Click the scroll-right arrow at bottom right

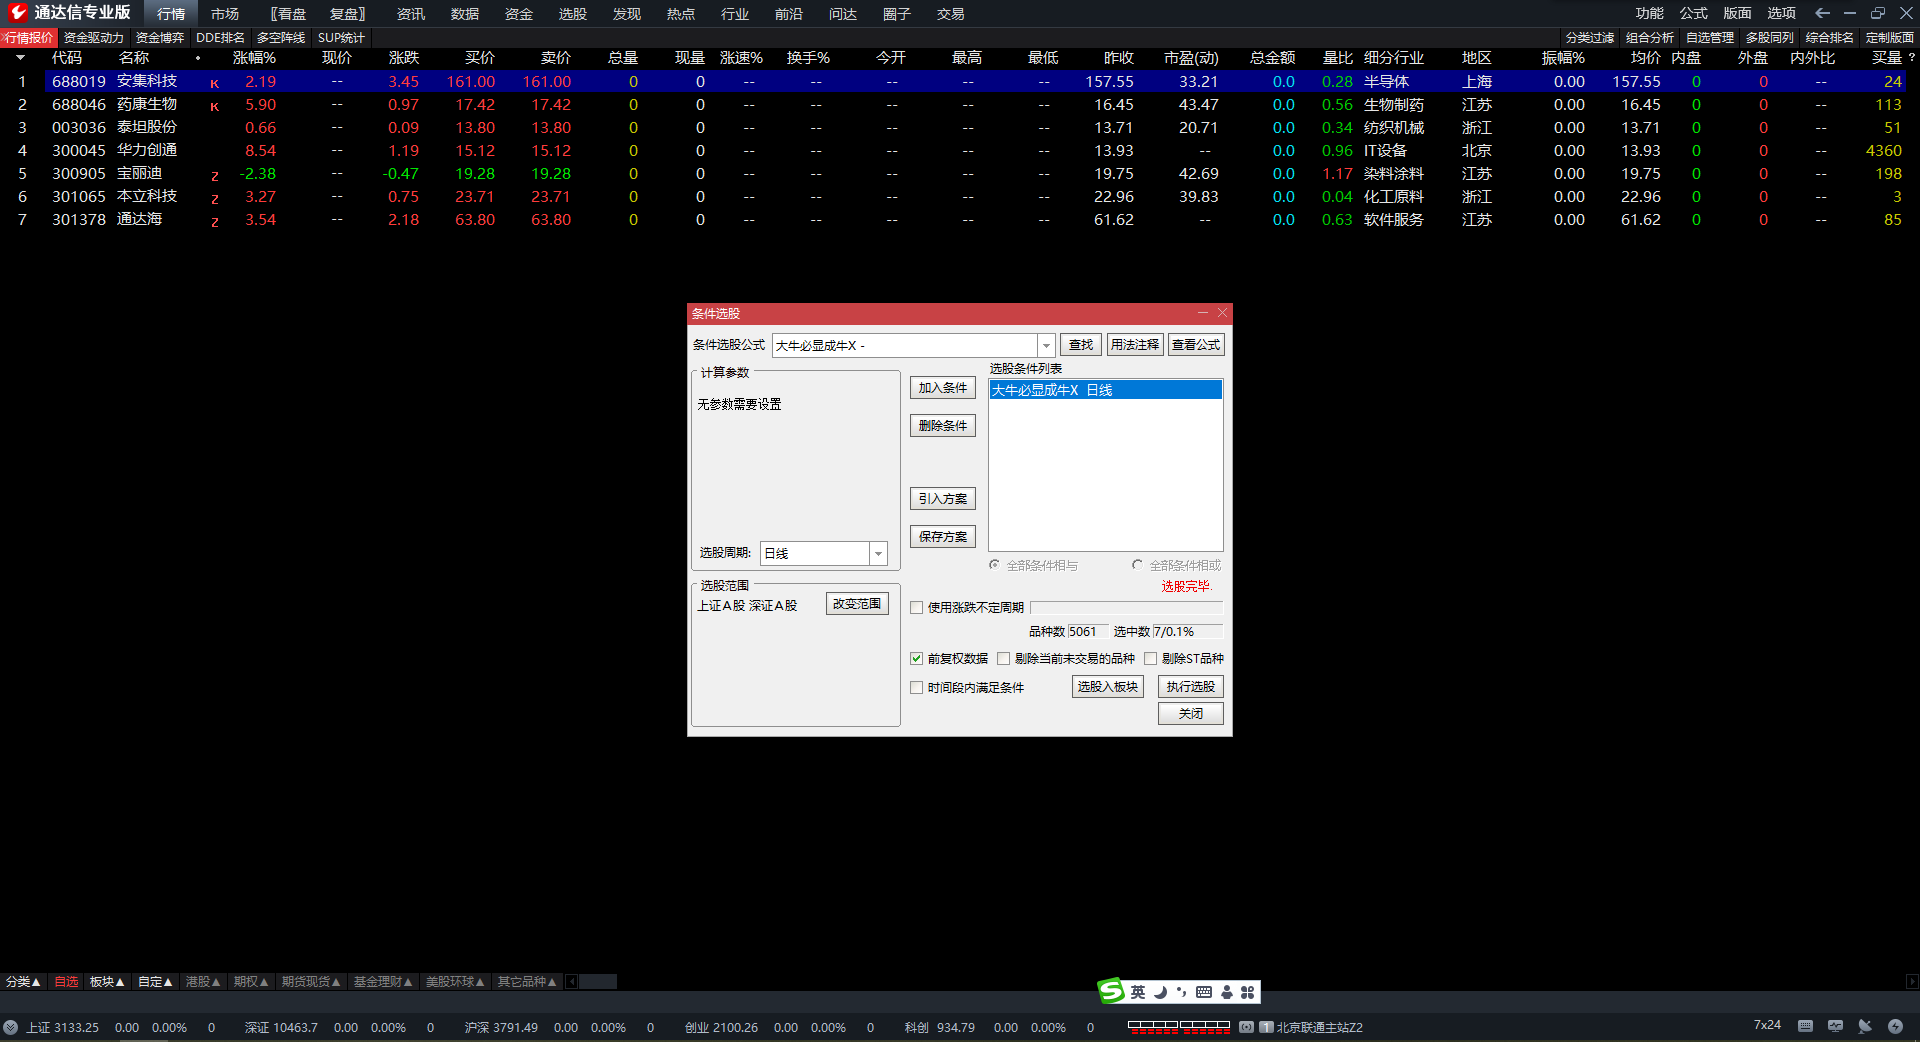[x=1912, y=982]
